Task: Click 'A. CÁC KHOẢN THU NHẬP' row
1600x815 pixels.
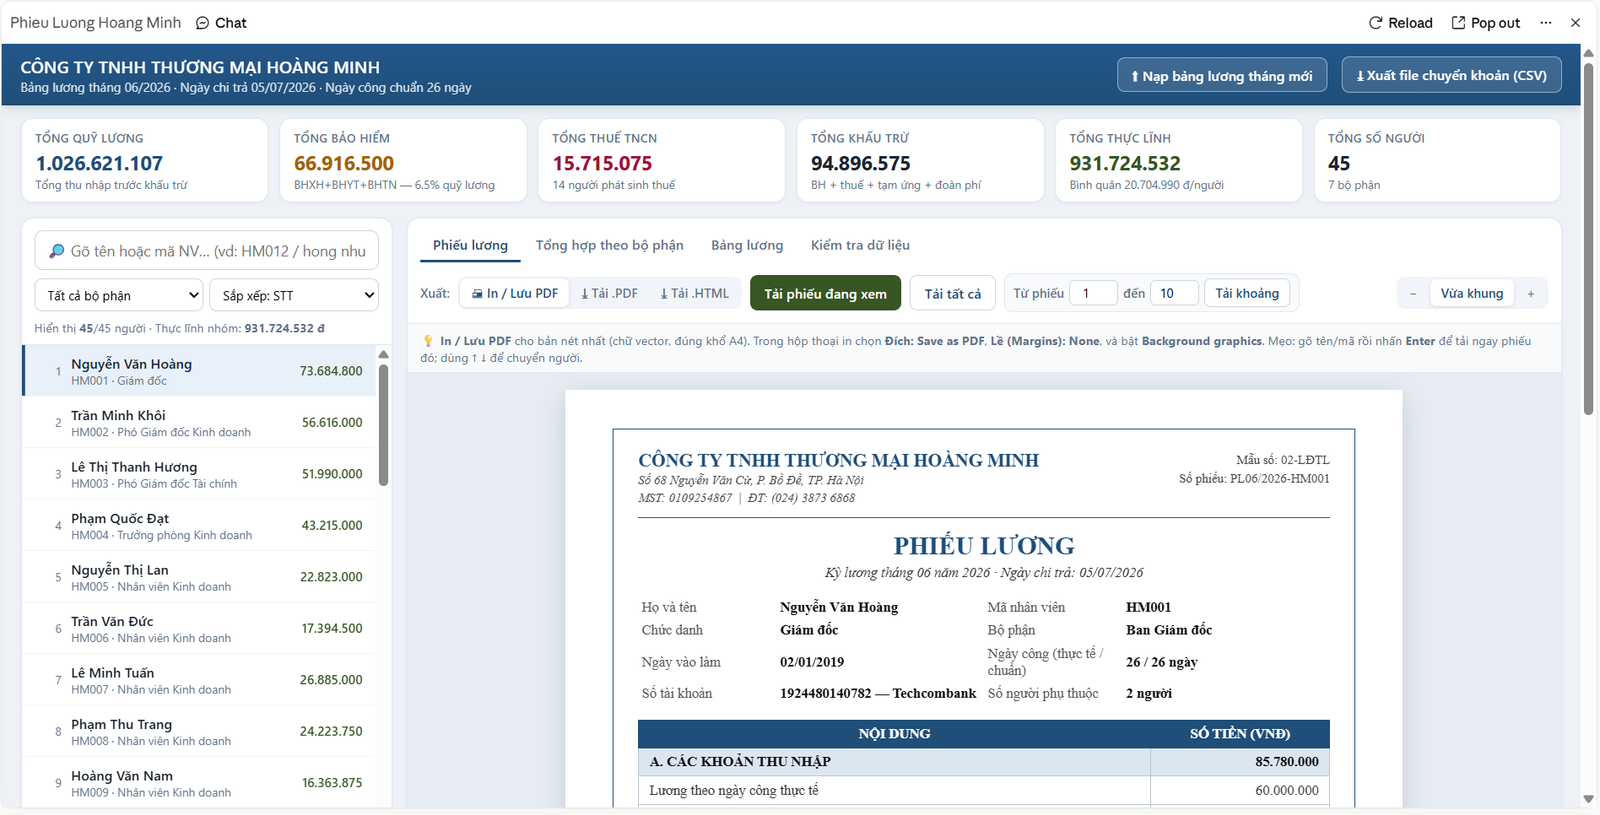Action: pos(984,762)
